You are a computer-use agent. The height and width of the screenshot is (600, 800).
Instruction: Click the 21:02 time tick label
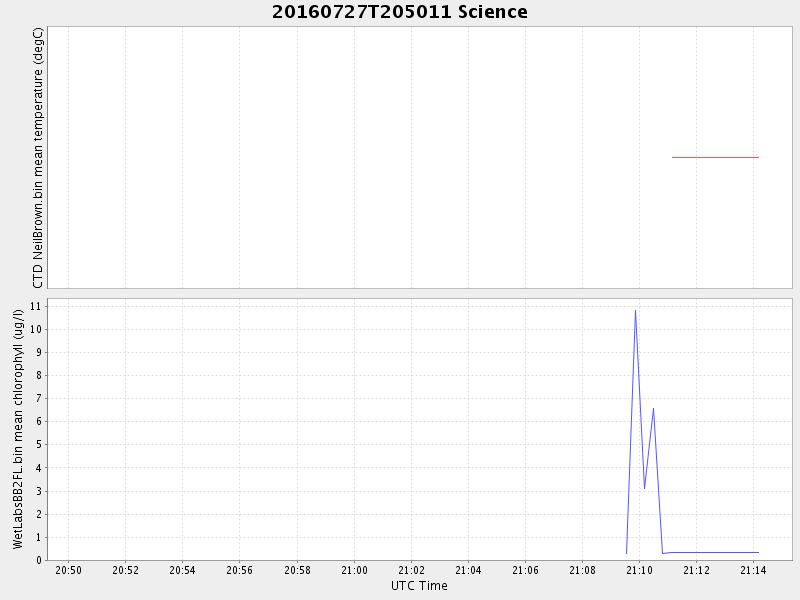pyautogui.click(x=411, y=570)
